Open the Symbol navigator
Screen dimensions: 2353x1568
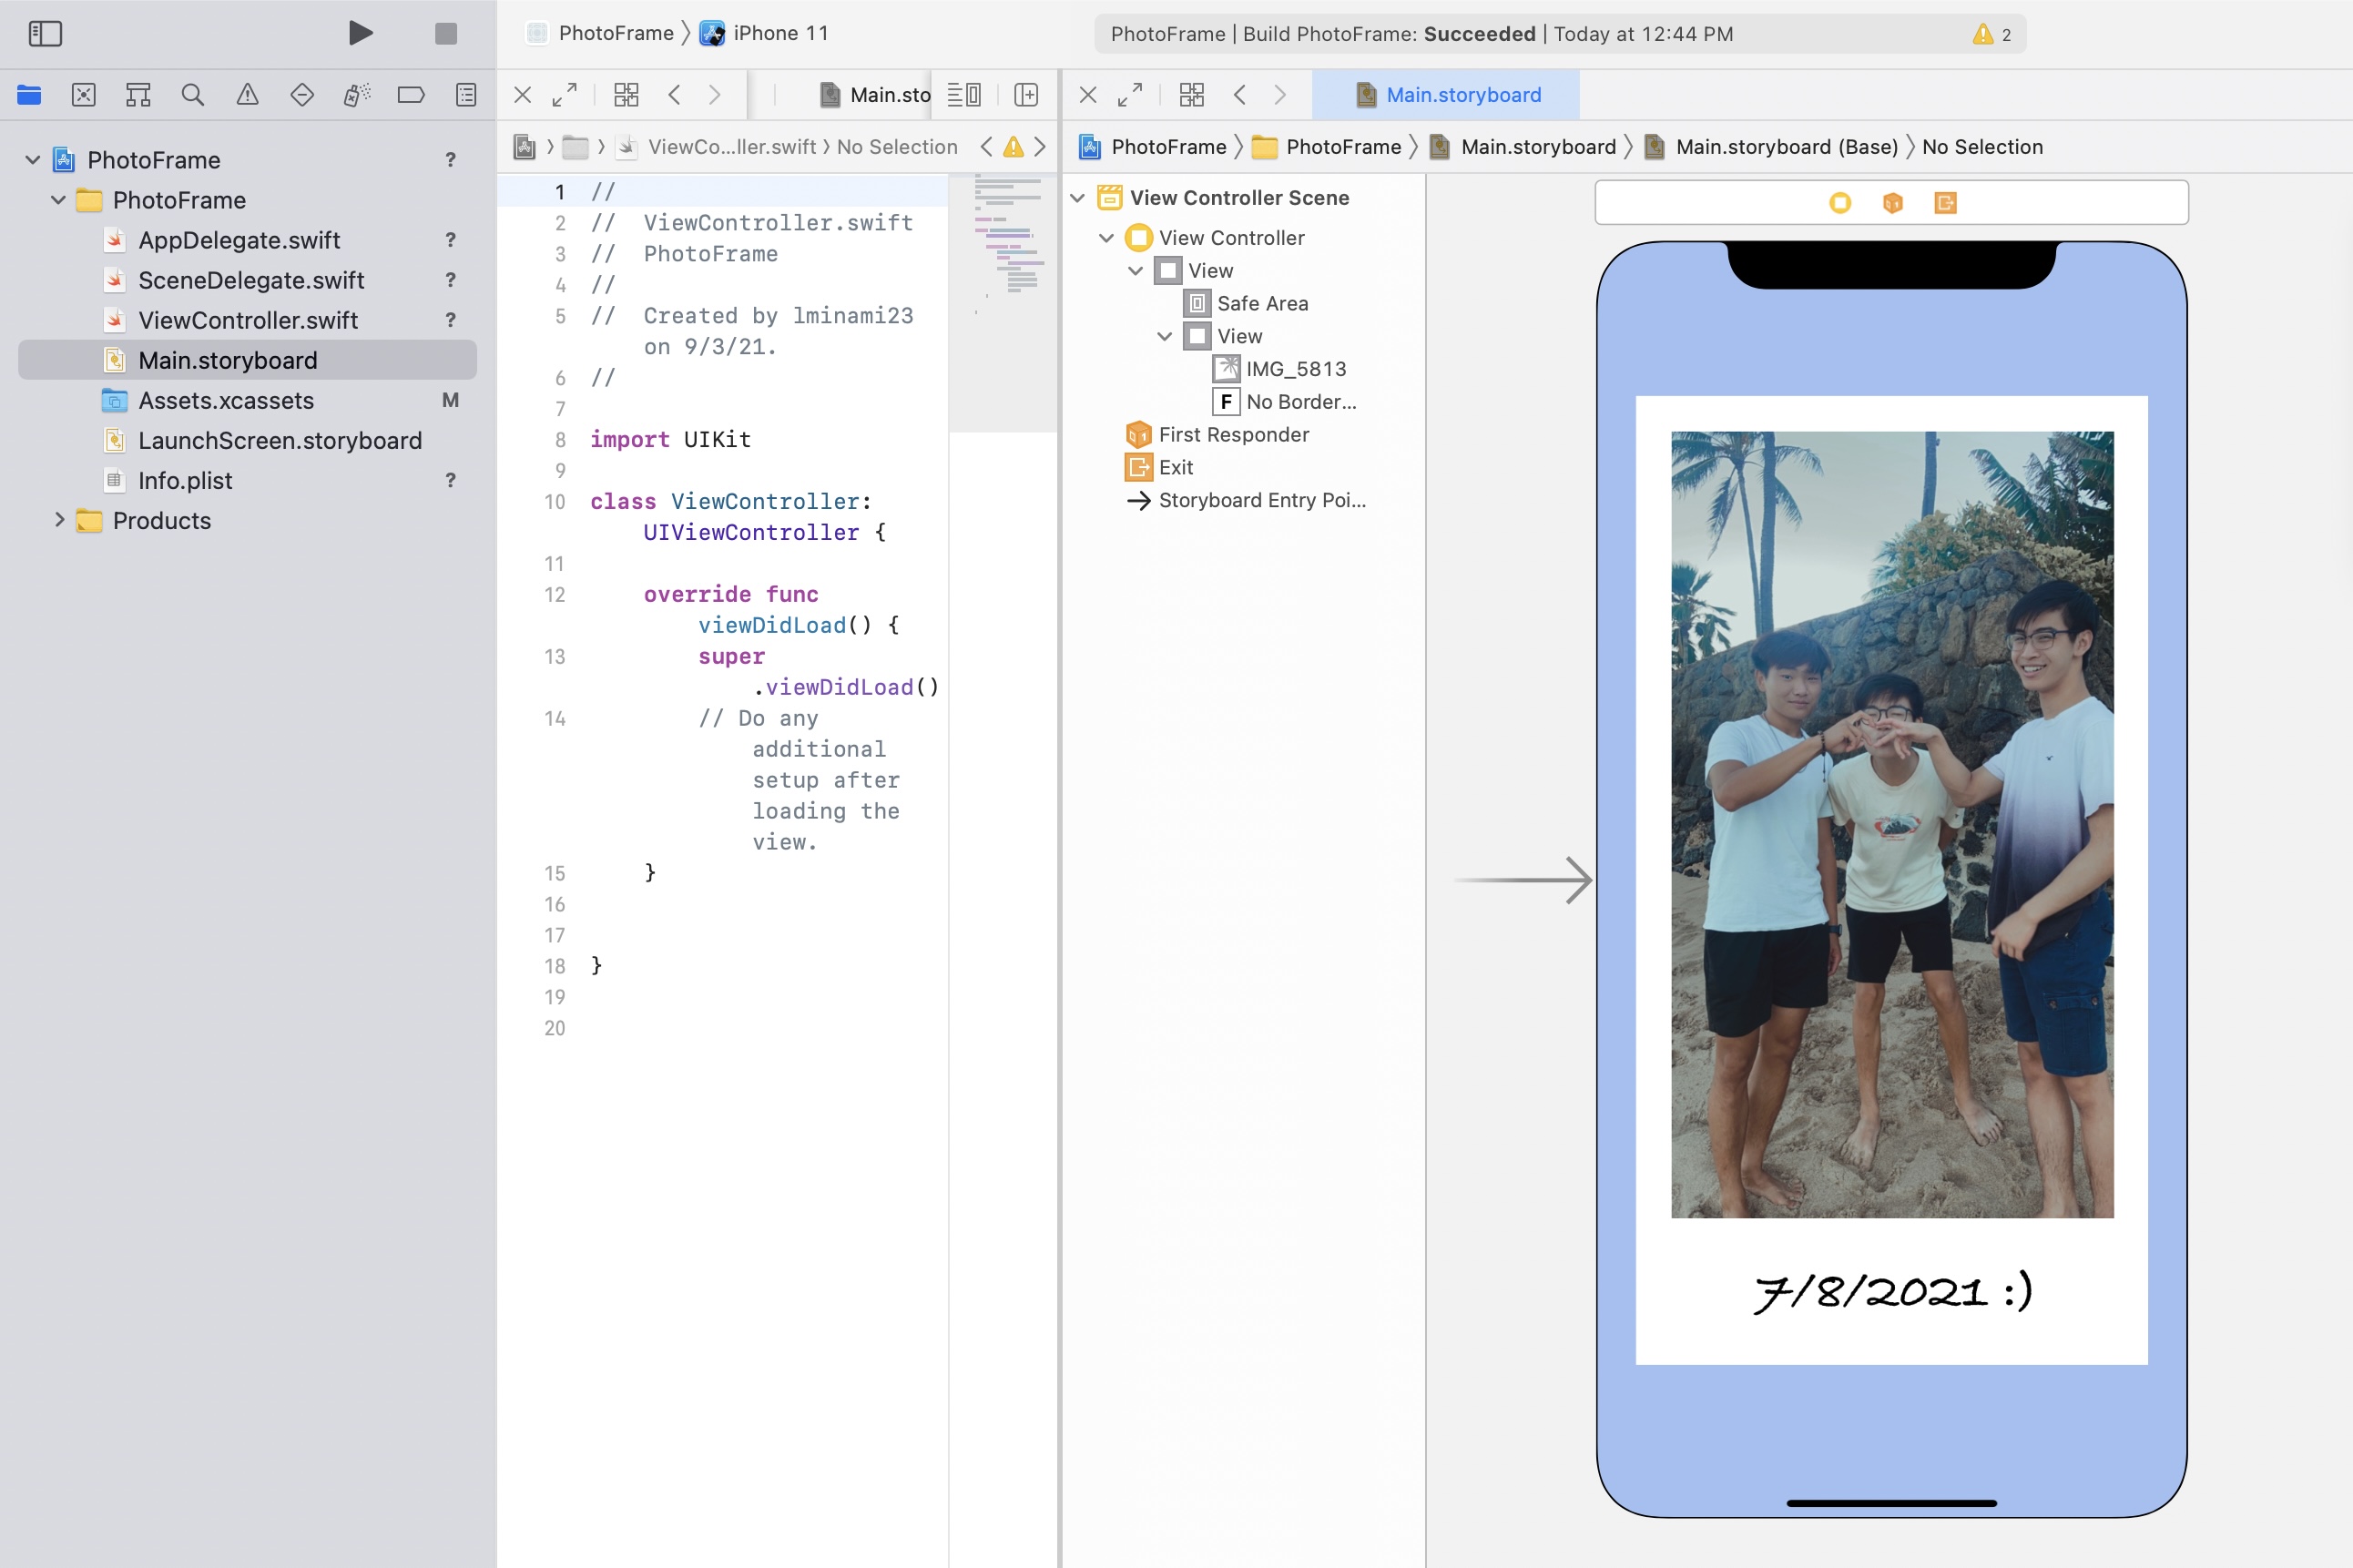point(138,95)
